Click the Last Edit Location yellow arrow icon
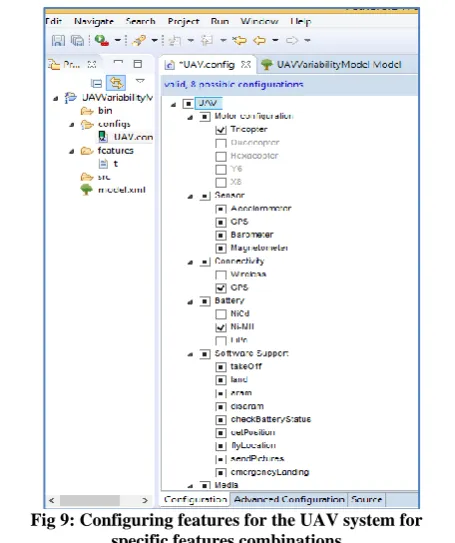 click(x=239, y=41)
